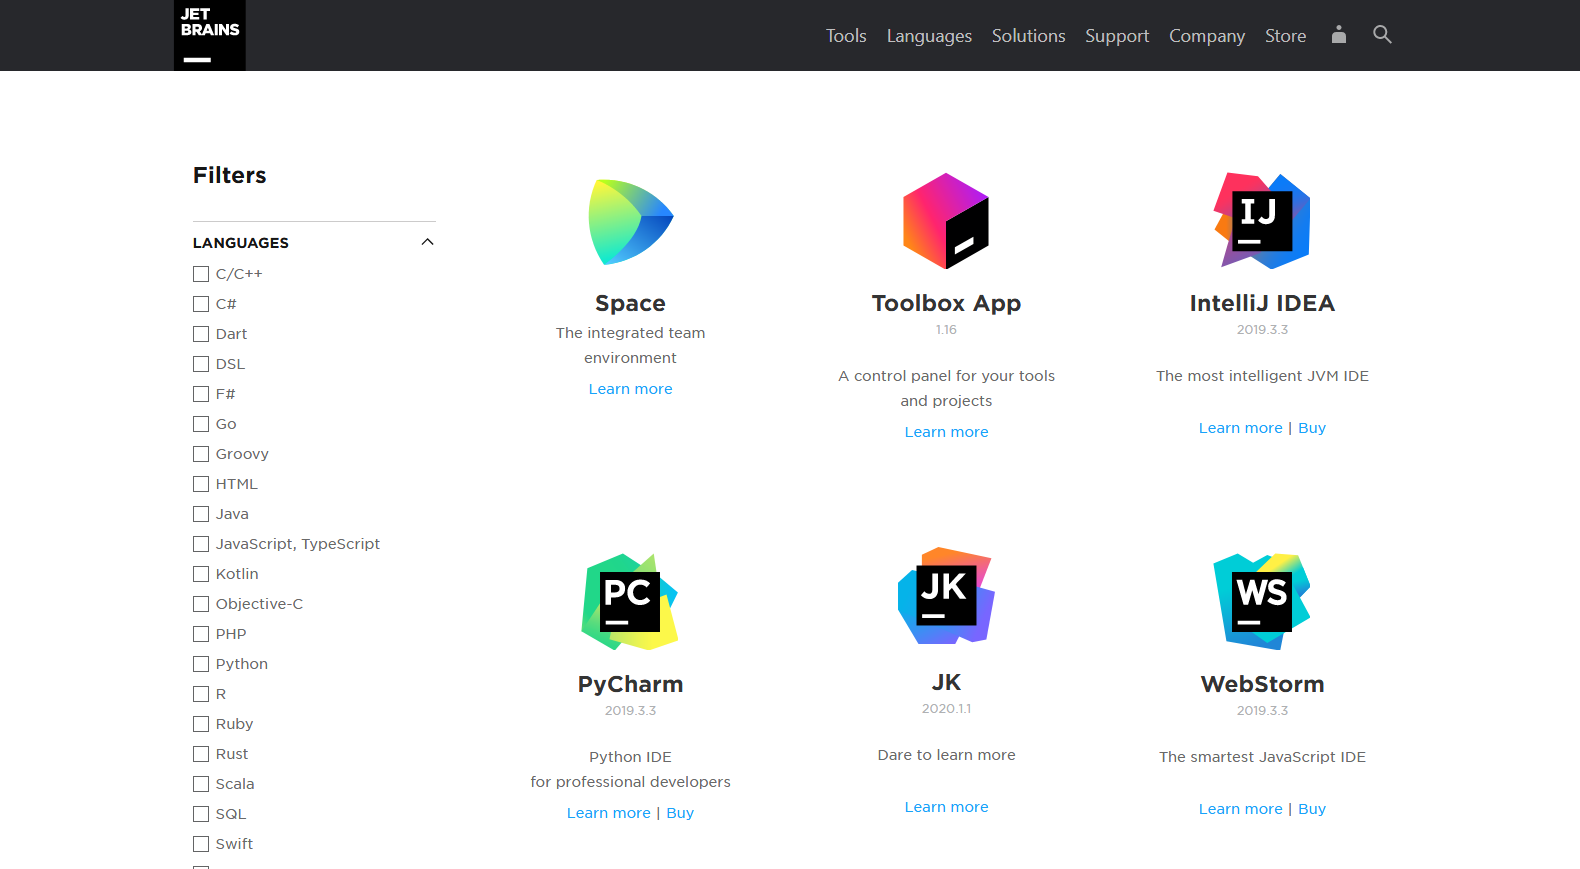1580x869 pixels.
Task: Click the Filters heading
Action: point(230,175)
